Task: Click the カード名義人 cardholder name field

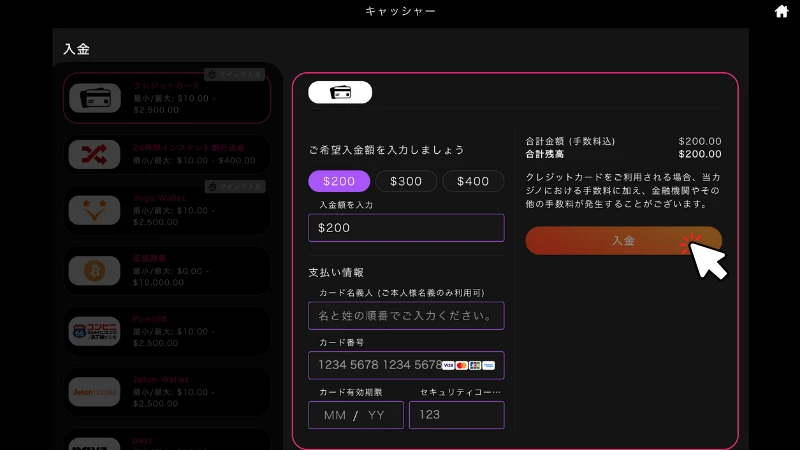Action: 406,316
